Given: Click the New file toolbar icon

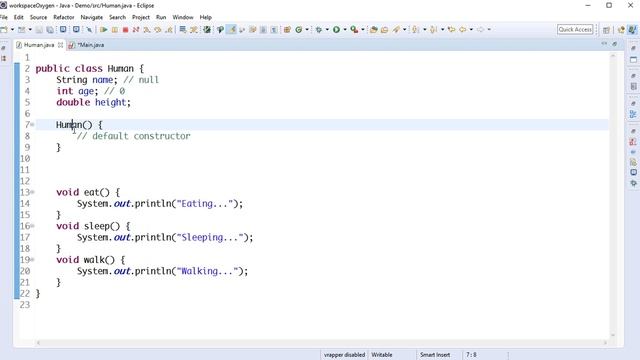Looking at the screenshot, I should [4, 29].
